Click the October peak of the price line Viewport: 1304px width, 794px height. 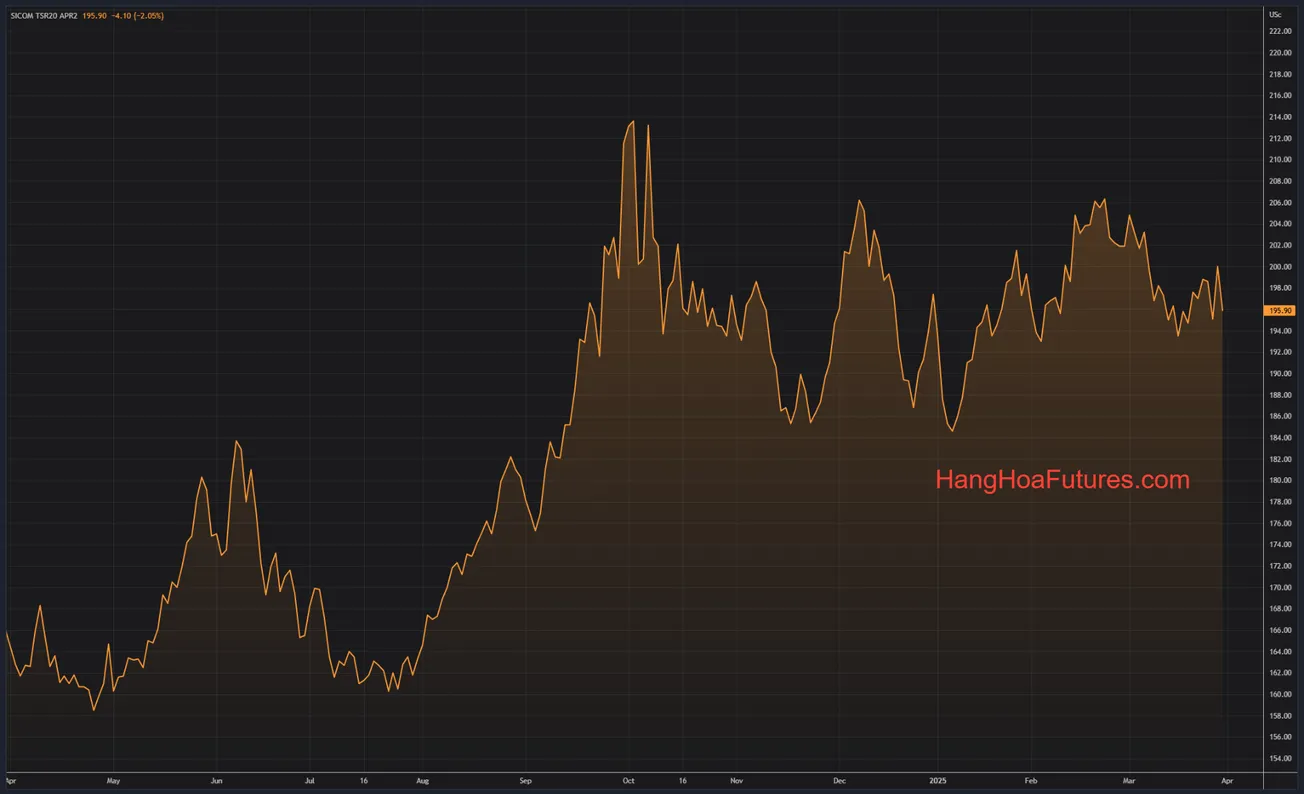[632, 119]
